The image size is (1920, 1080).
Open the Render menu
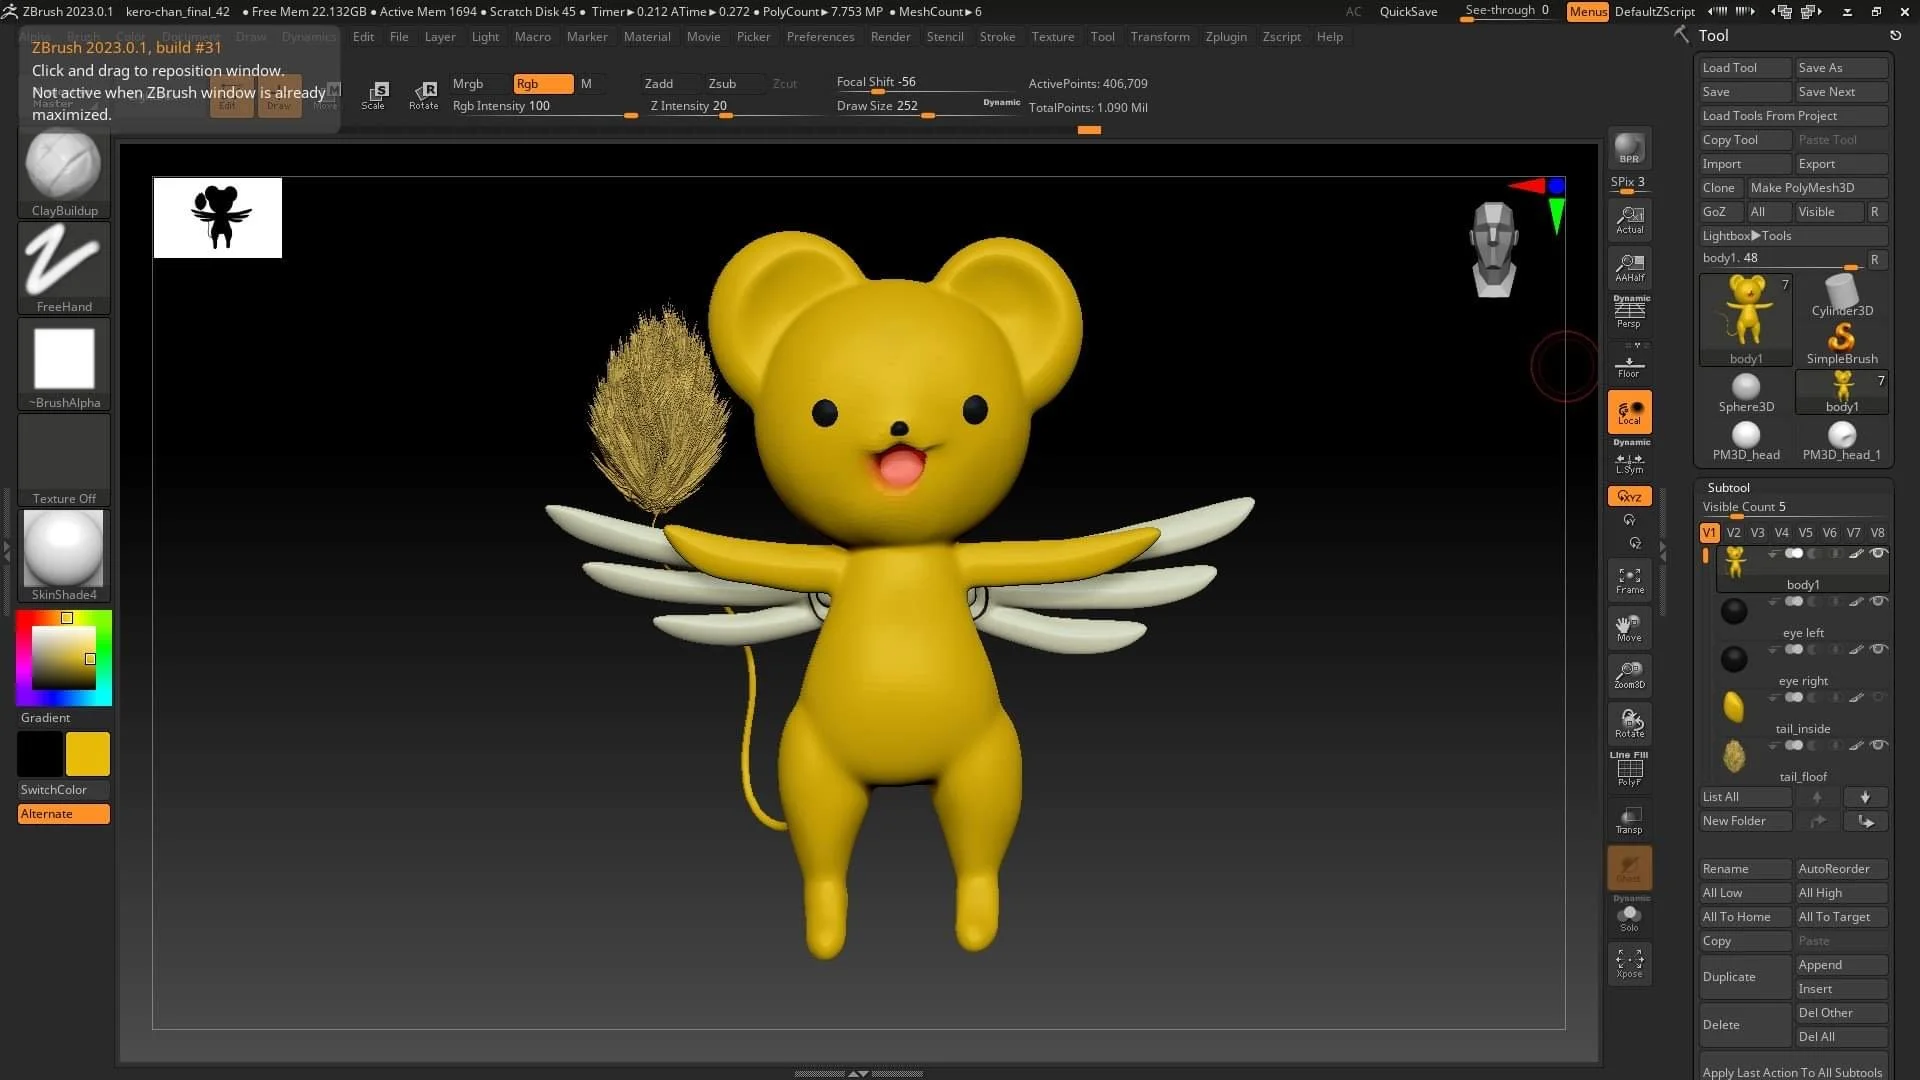tap(889, 37)
